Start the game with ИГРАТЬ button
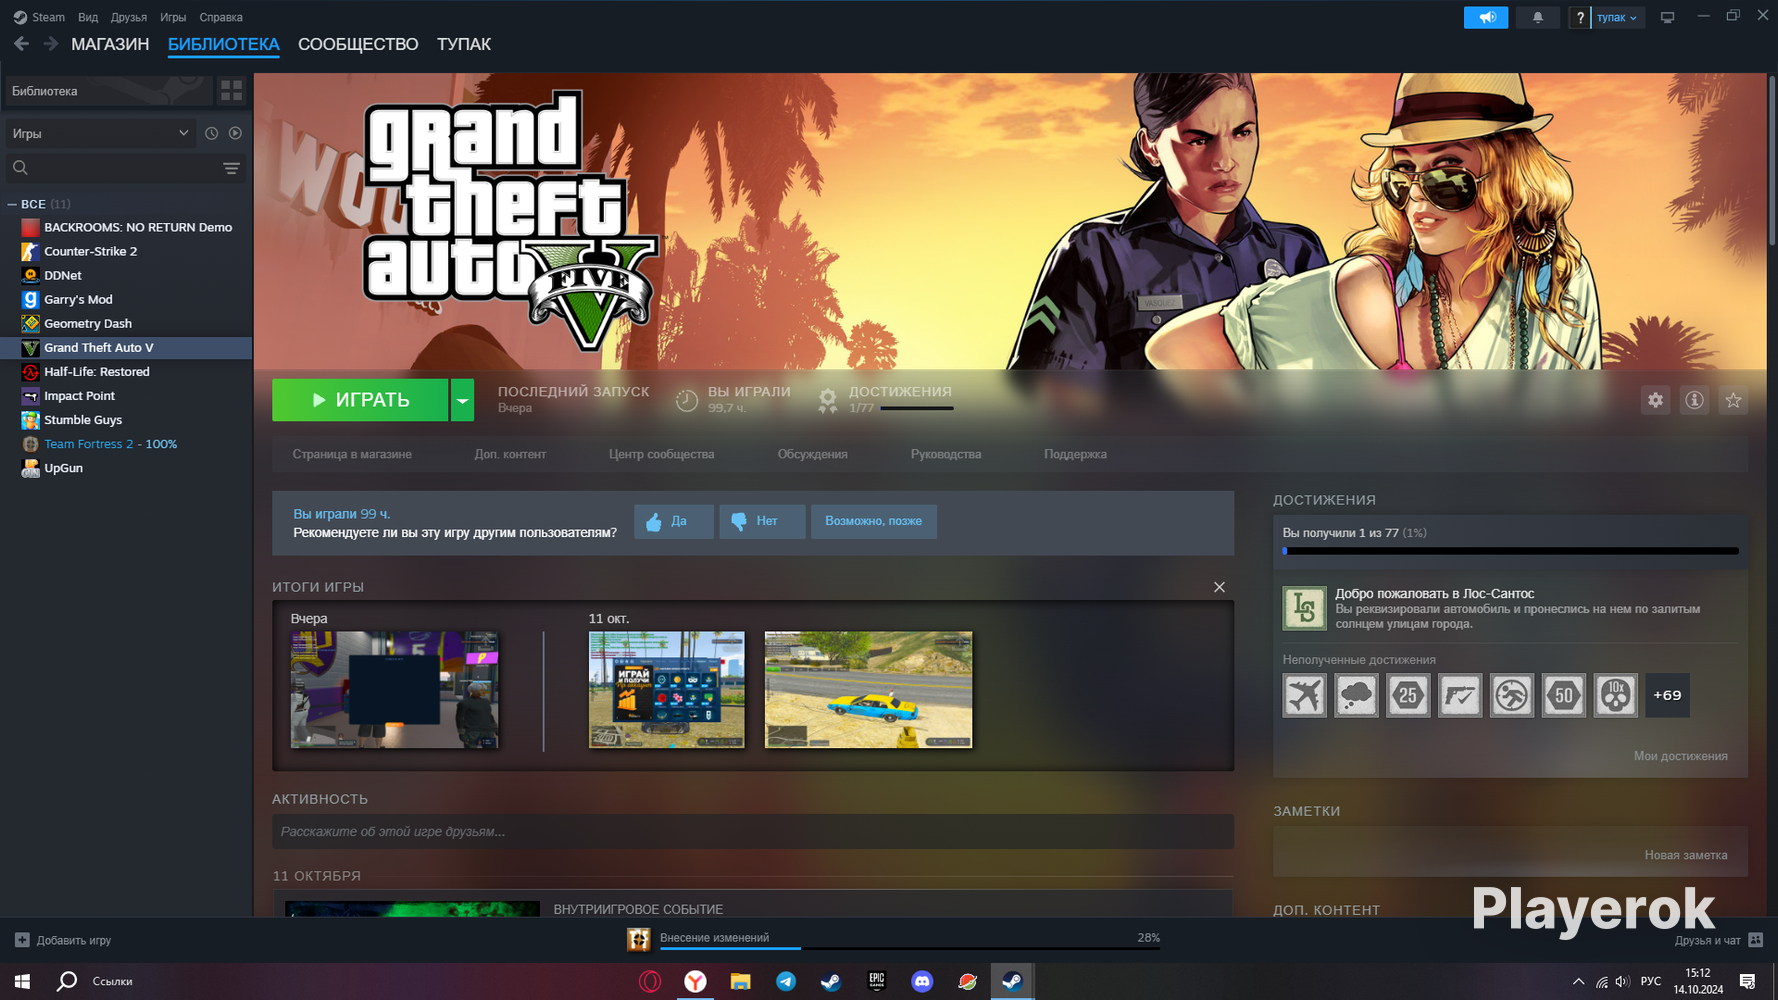 coord(360,400)
